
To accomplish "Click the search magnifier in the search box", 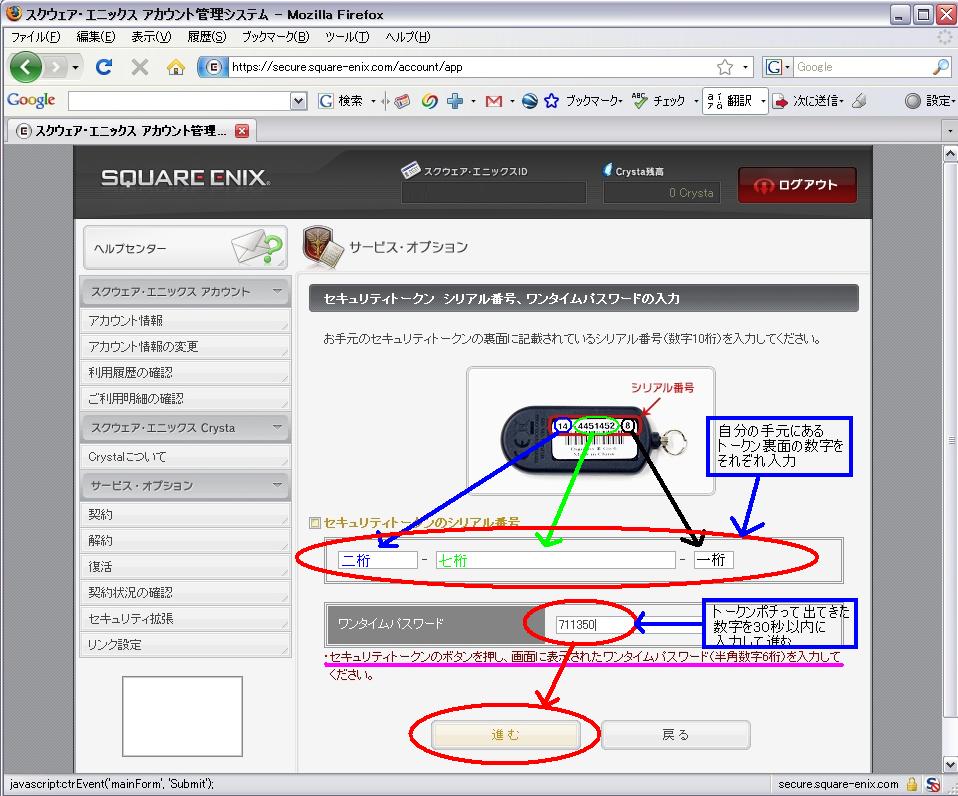I will (x=941, y=67).
